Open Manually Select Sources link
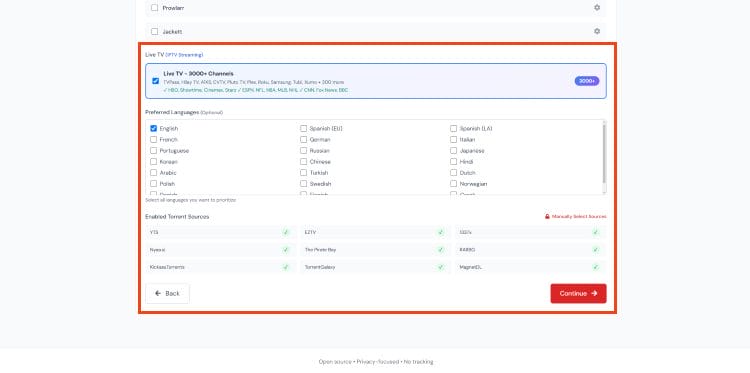 (x=575, y=217)
